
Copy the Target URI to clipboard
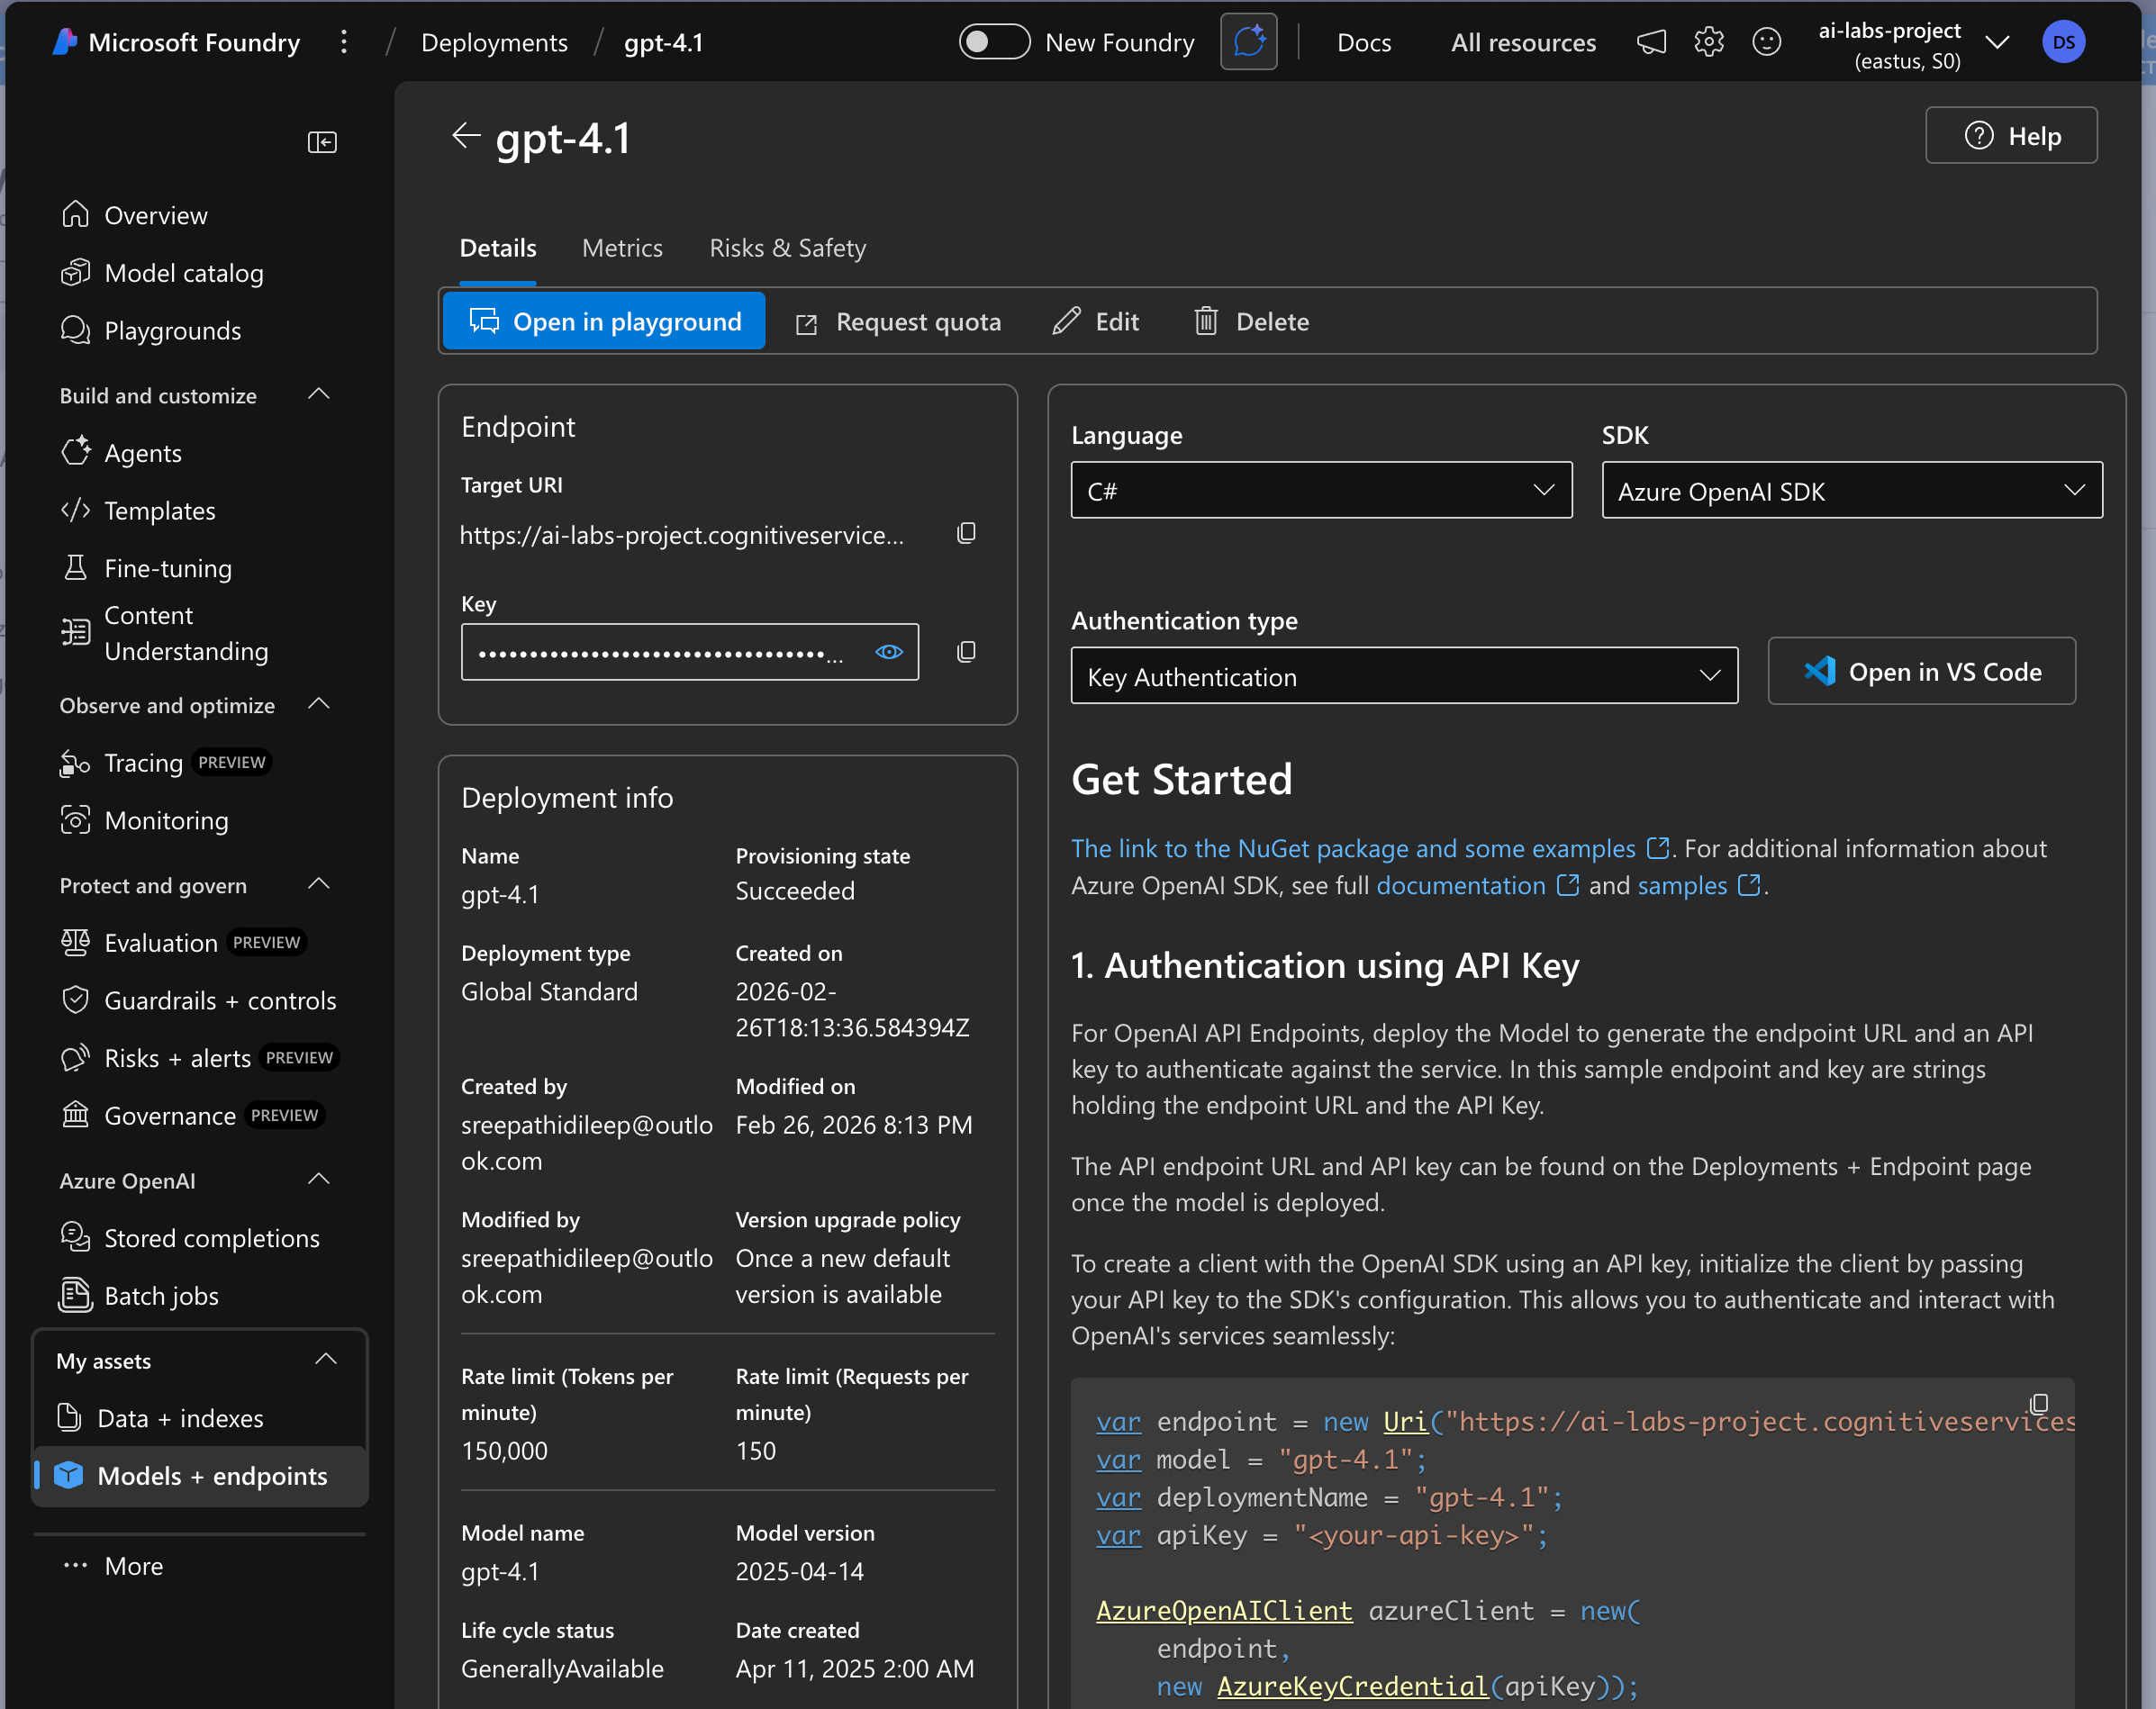966,533
